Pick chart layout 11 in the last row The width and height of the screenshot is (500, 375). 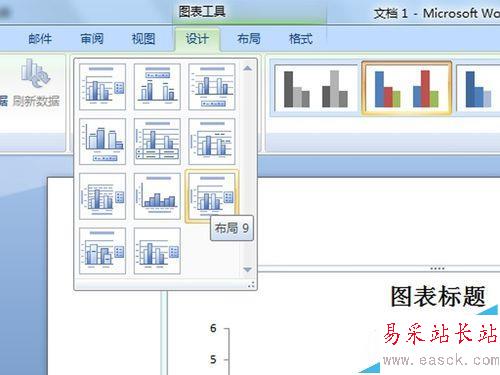click(157, 251)
